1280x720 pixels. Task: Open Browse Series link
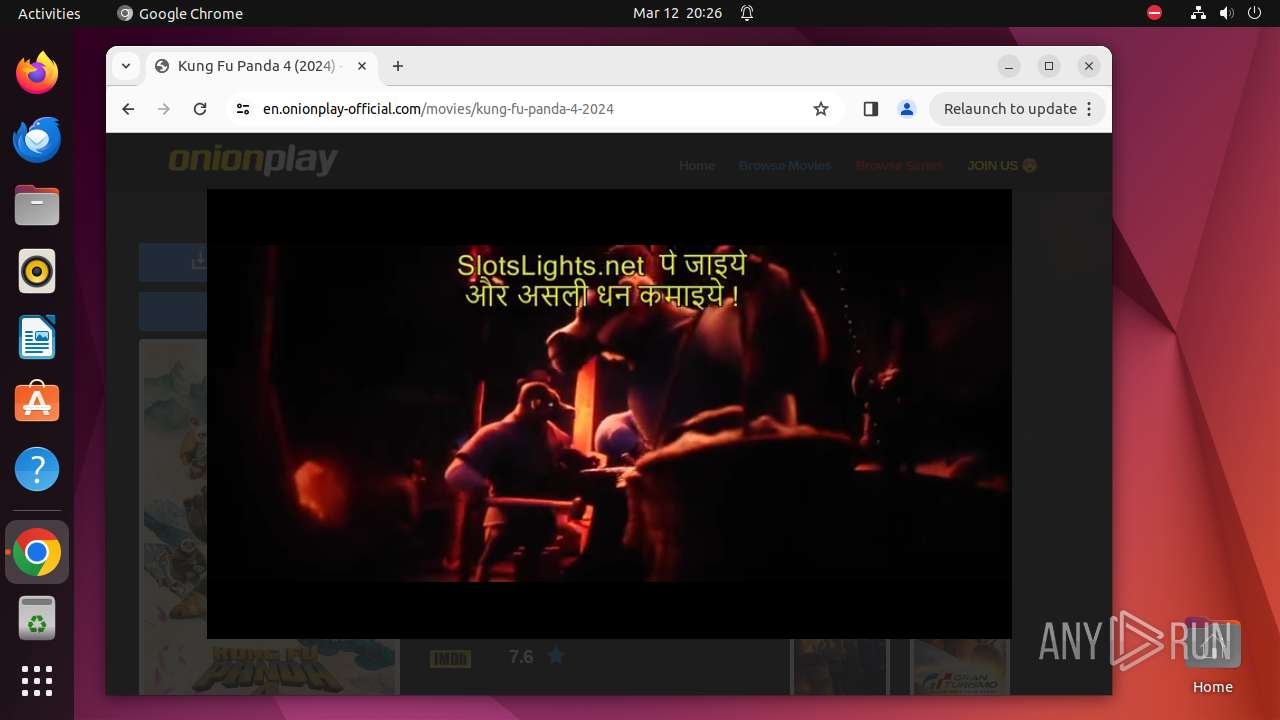(899, 165)
